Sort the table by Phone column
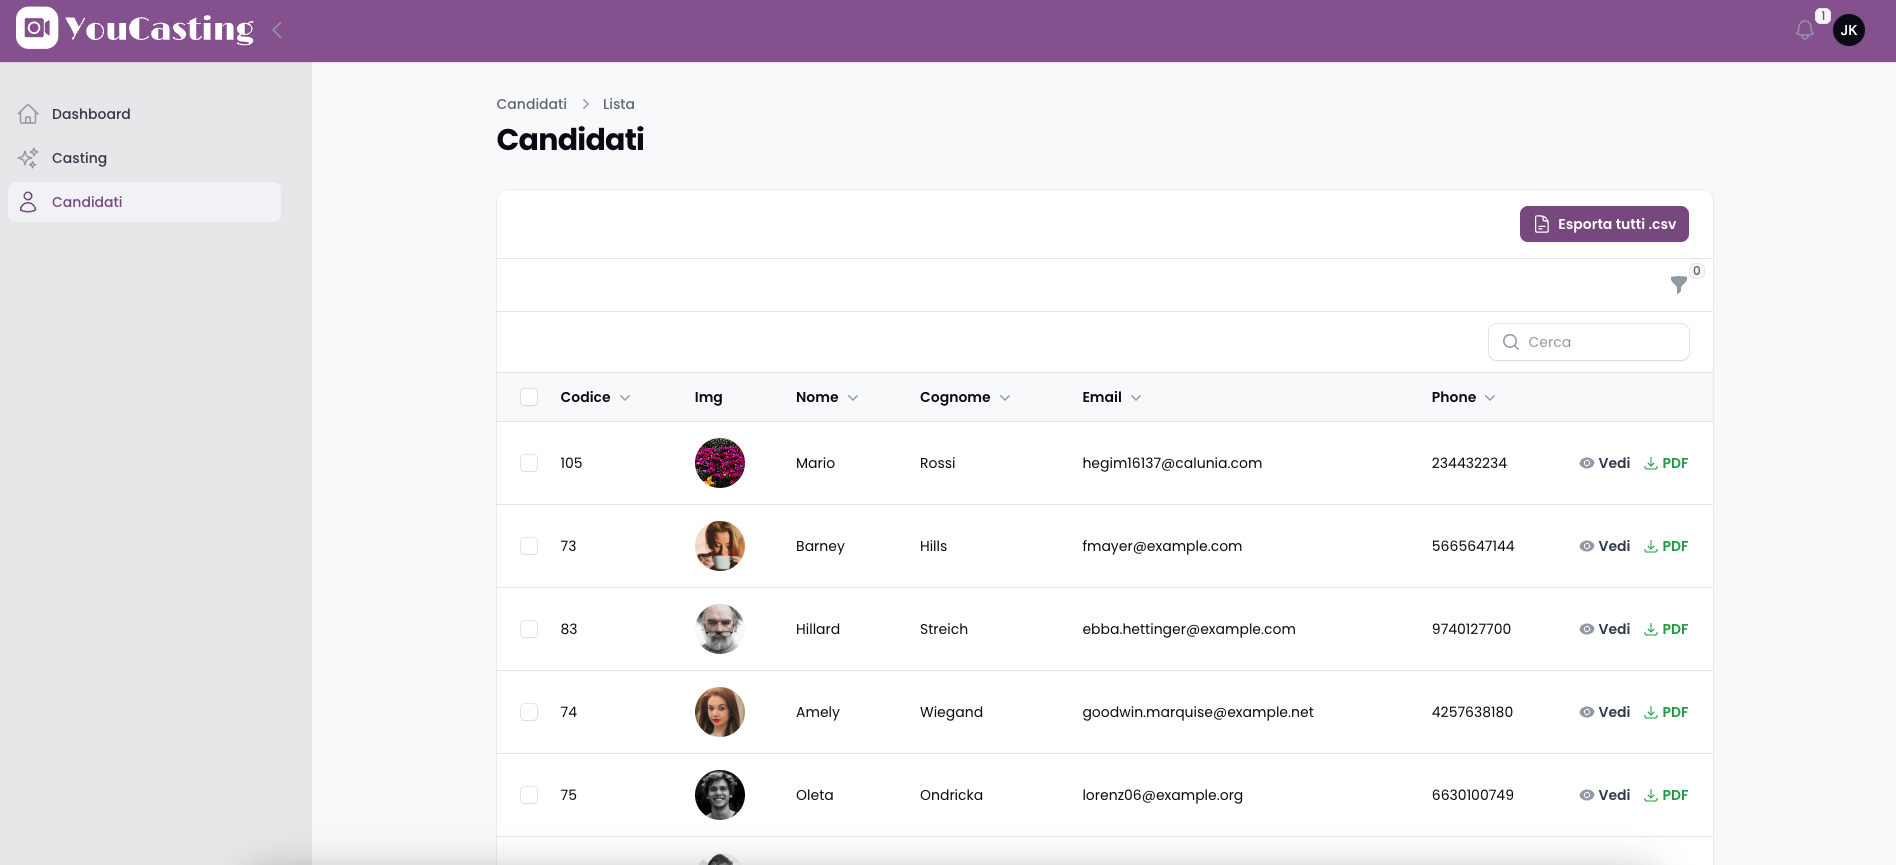Image resolution: width=1896 pixels, height=865 pixels. tap(1463, 397)
